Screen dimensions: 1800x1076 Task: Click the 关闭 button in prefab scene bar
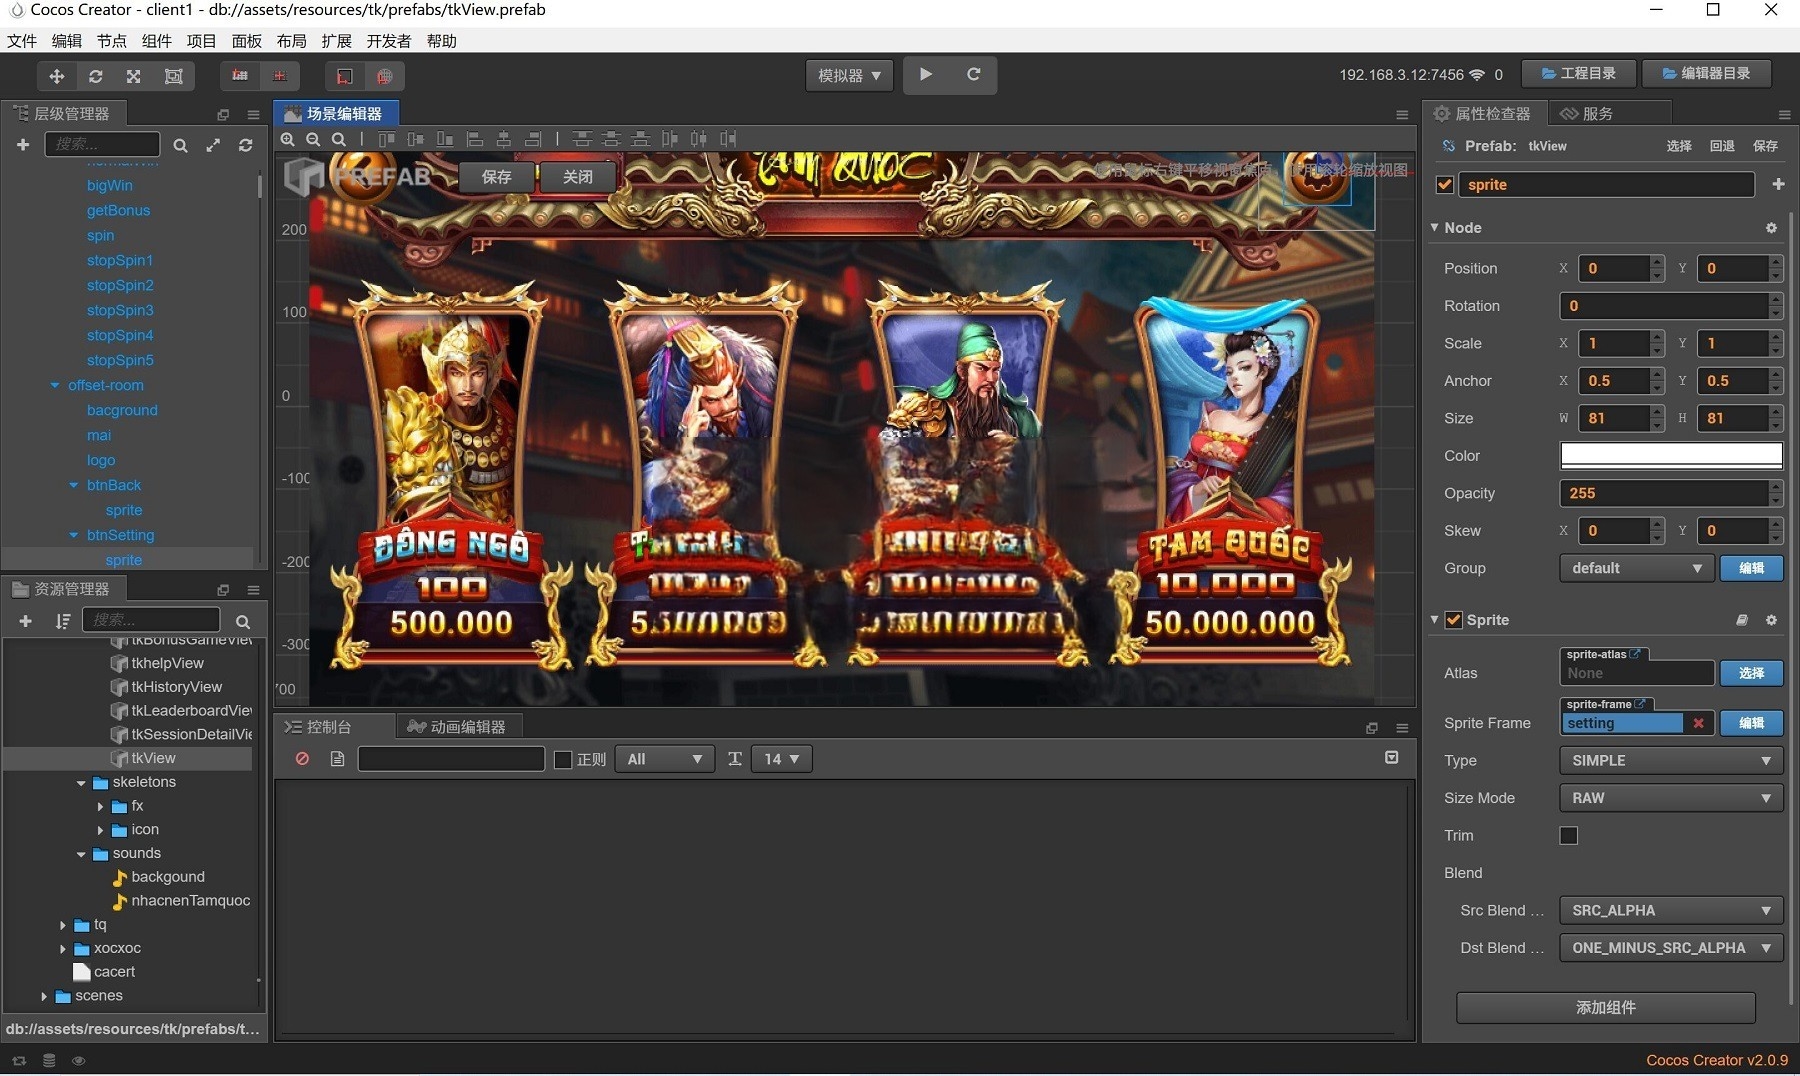(577, 177)
